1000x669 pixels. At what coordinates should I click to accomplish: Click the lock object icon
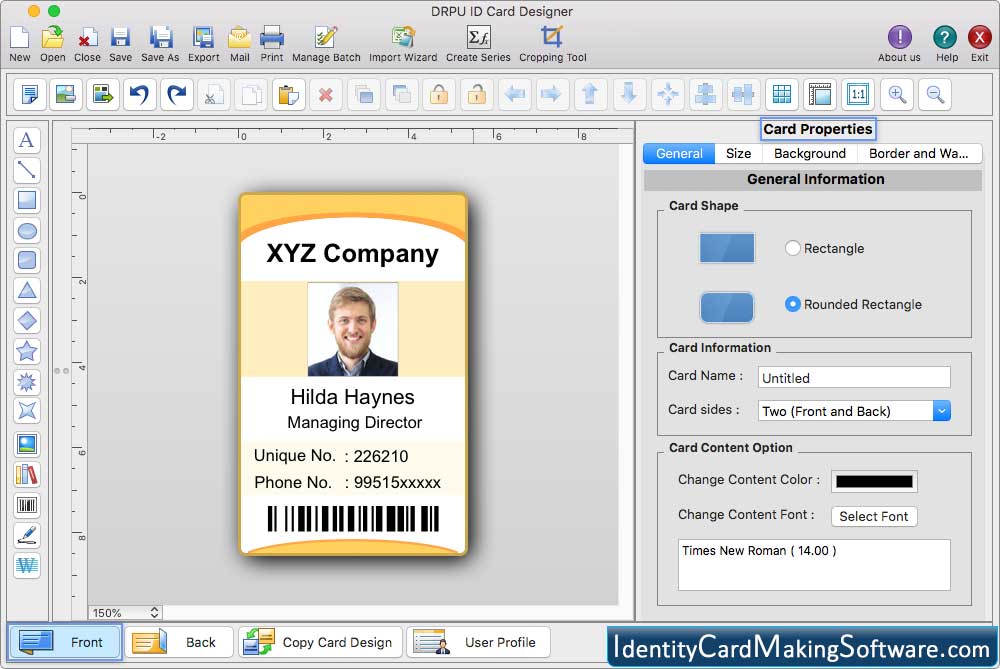[439, 94]
